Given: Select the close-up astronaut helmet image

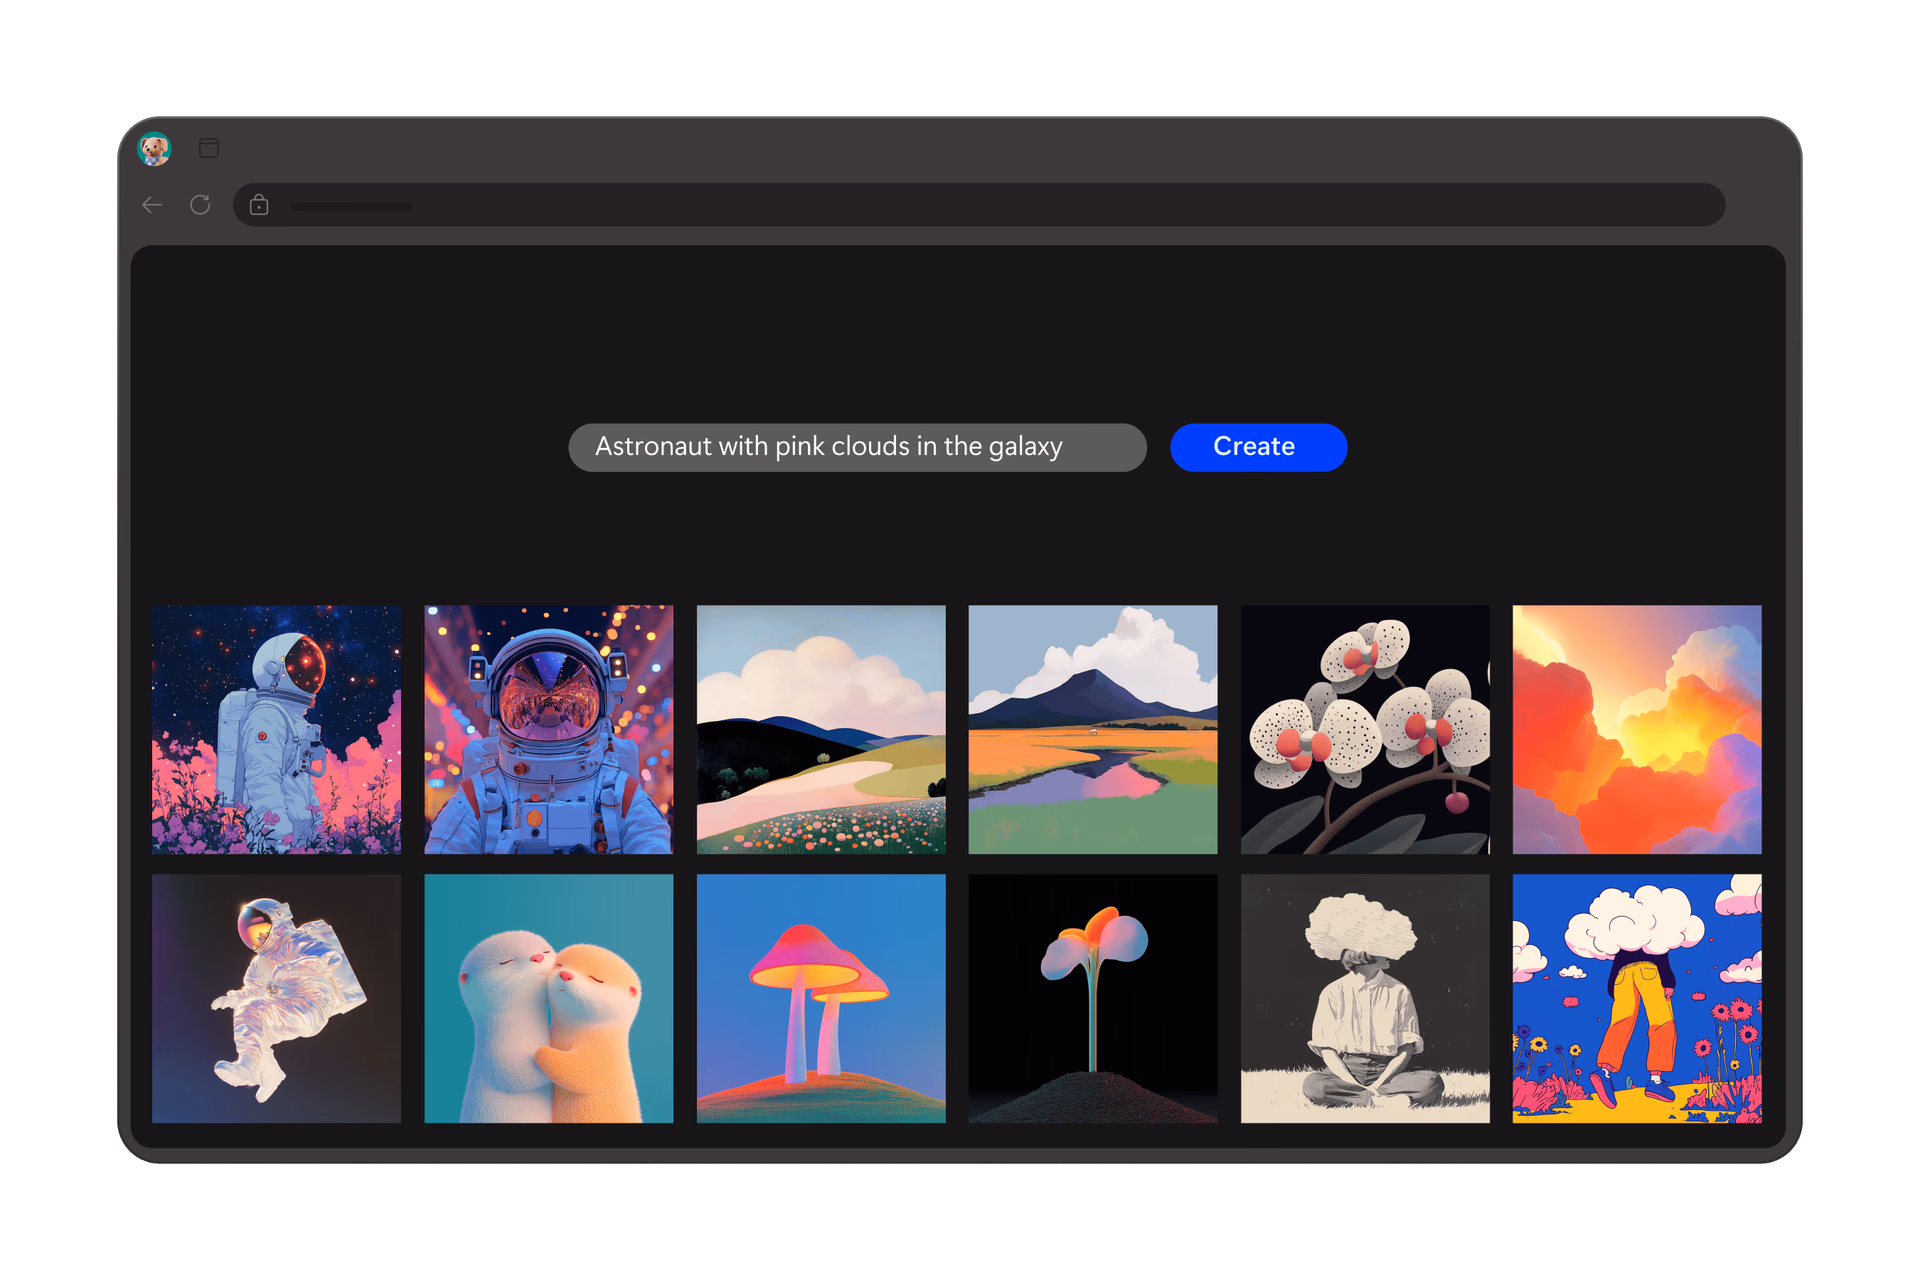Looking at the screenshot, I should (x=548, y=729).
